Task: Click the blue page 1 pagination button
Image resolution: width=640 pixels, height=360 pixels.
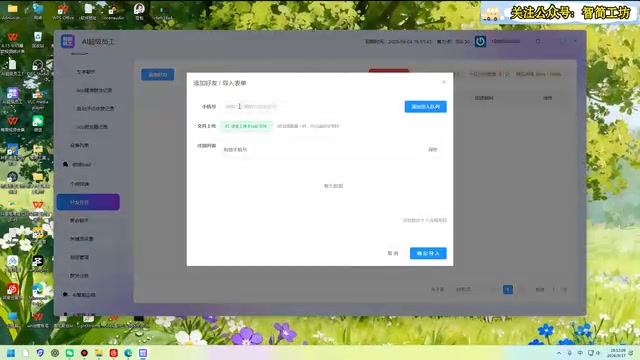Action: pyautogui.click(x=508, y=289)
